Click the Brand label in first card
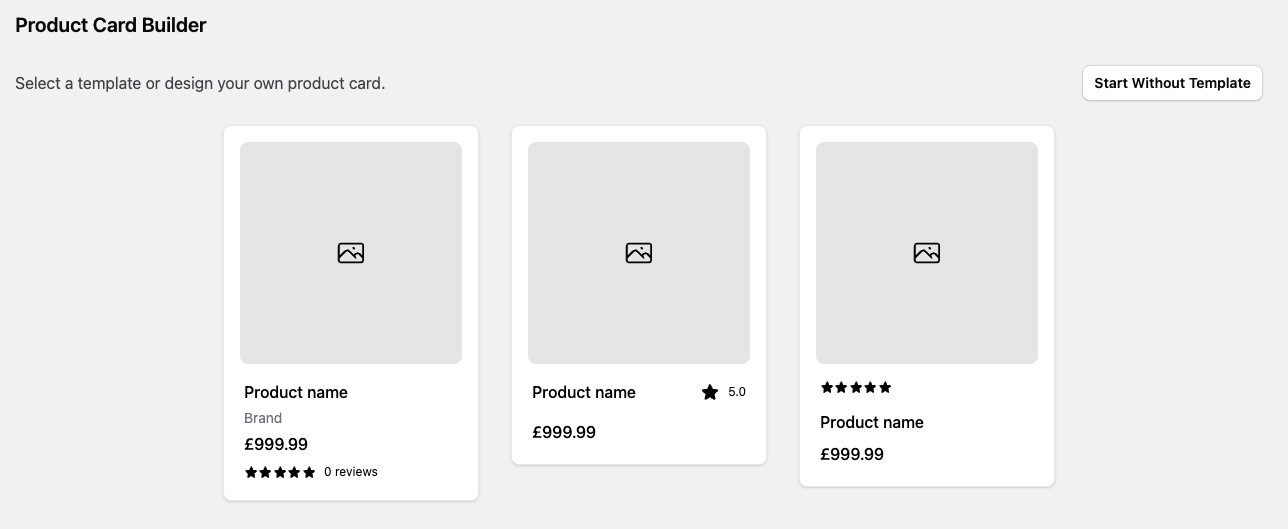Viewport: 1288px width, 529px height. [x=263, y=418]
